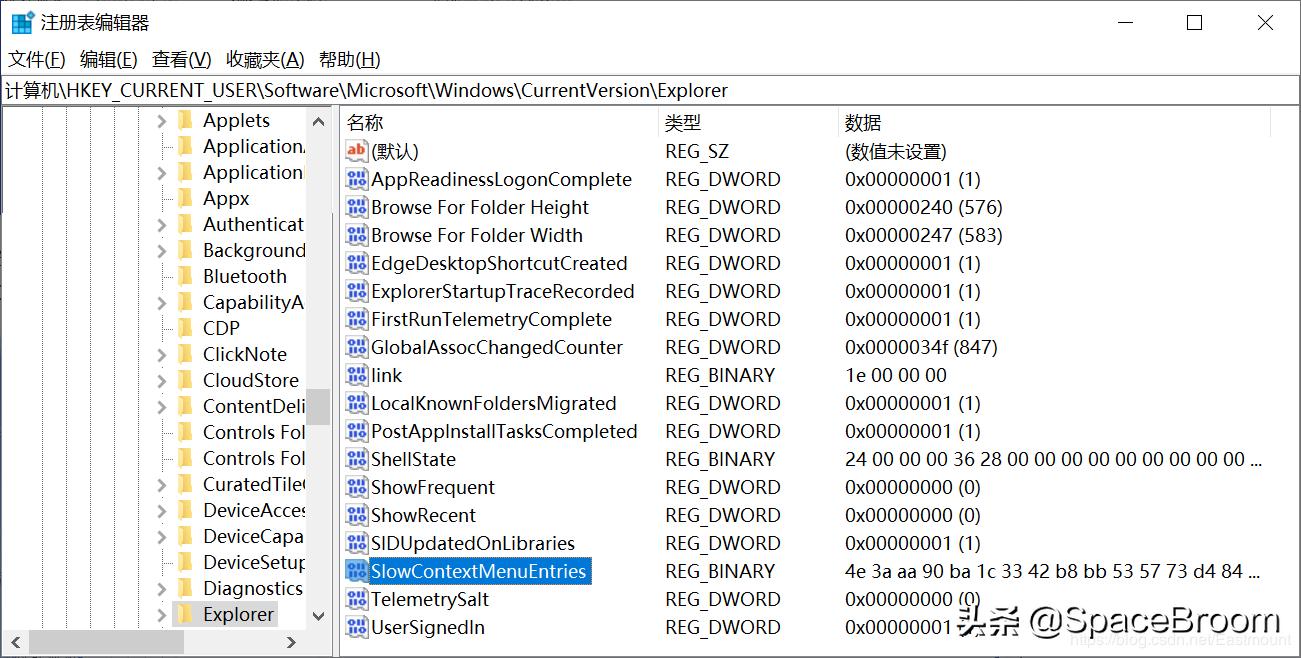Select the SlowContextMenuEntries value

478,571
